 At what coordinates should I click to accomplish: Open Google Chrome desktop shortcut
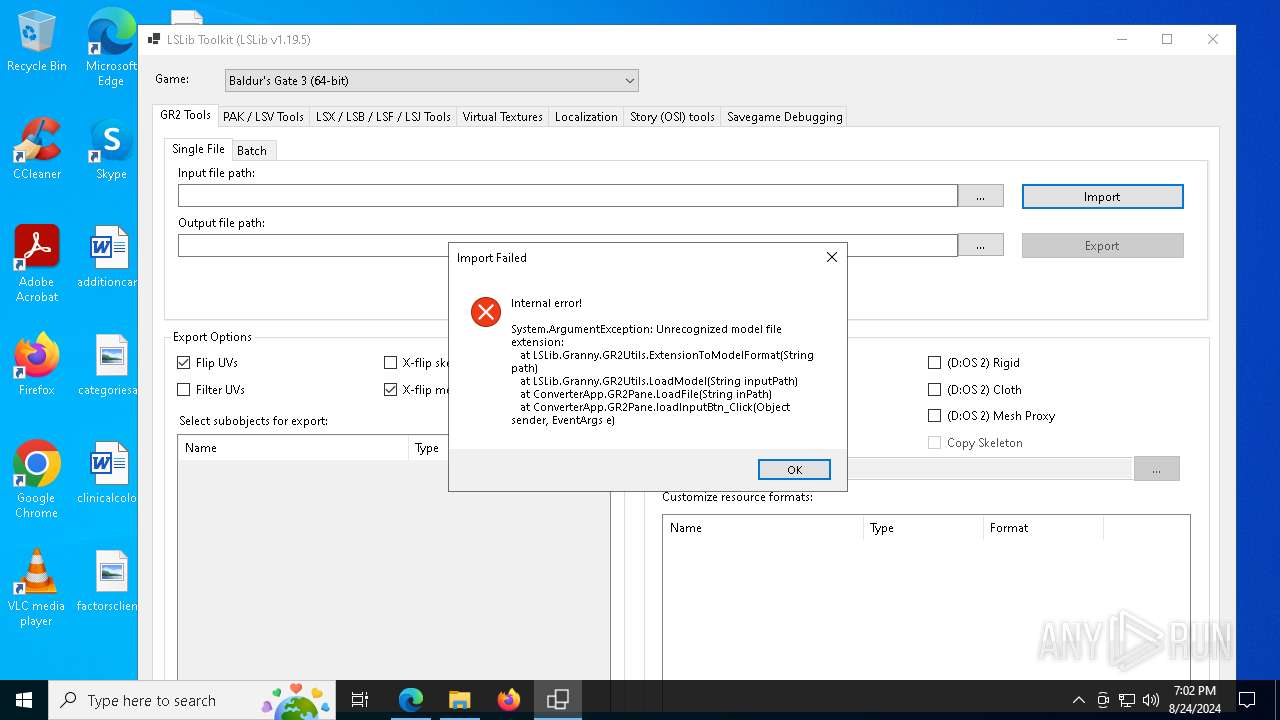coord(37,480)
